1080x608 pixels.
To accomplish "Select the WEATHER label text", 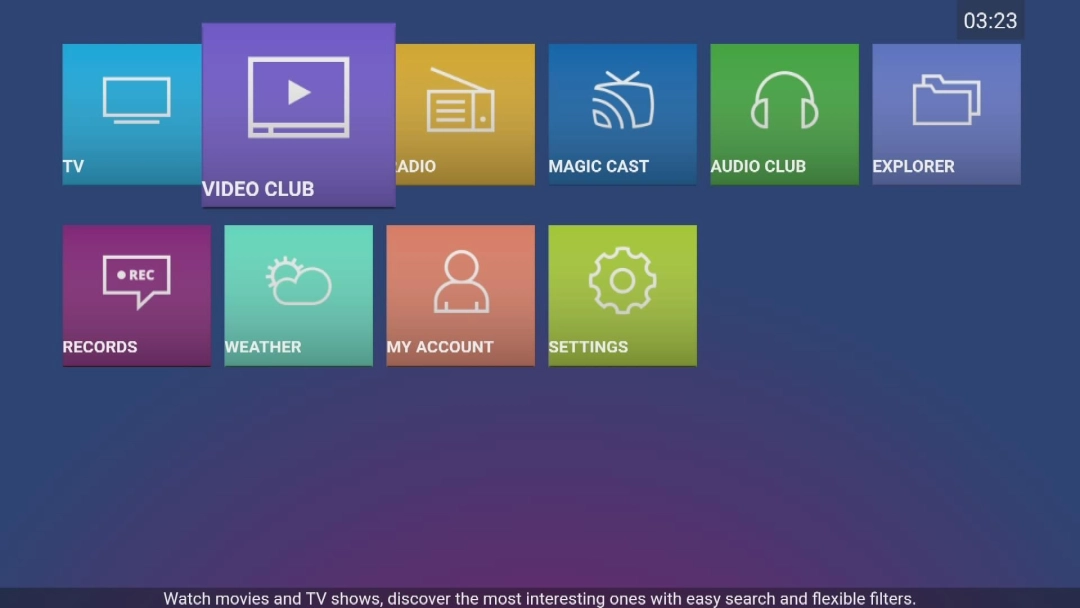I will [x=263, y=347].
